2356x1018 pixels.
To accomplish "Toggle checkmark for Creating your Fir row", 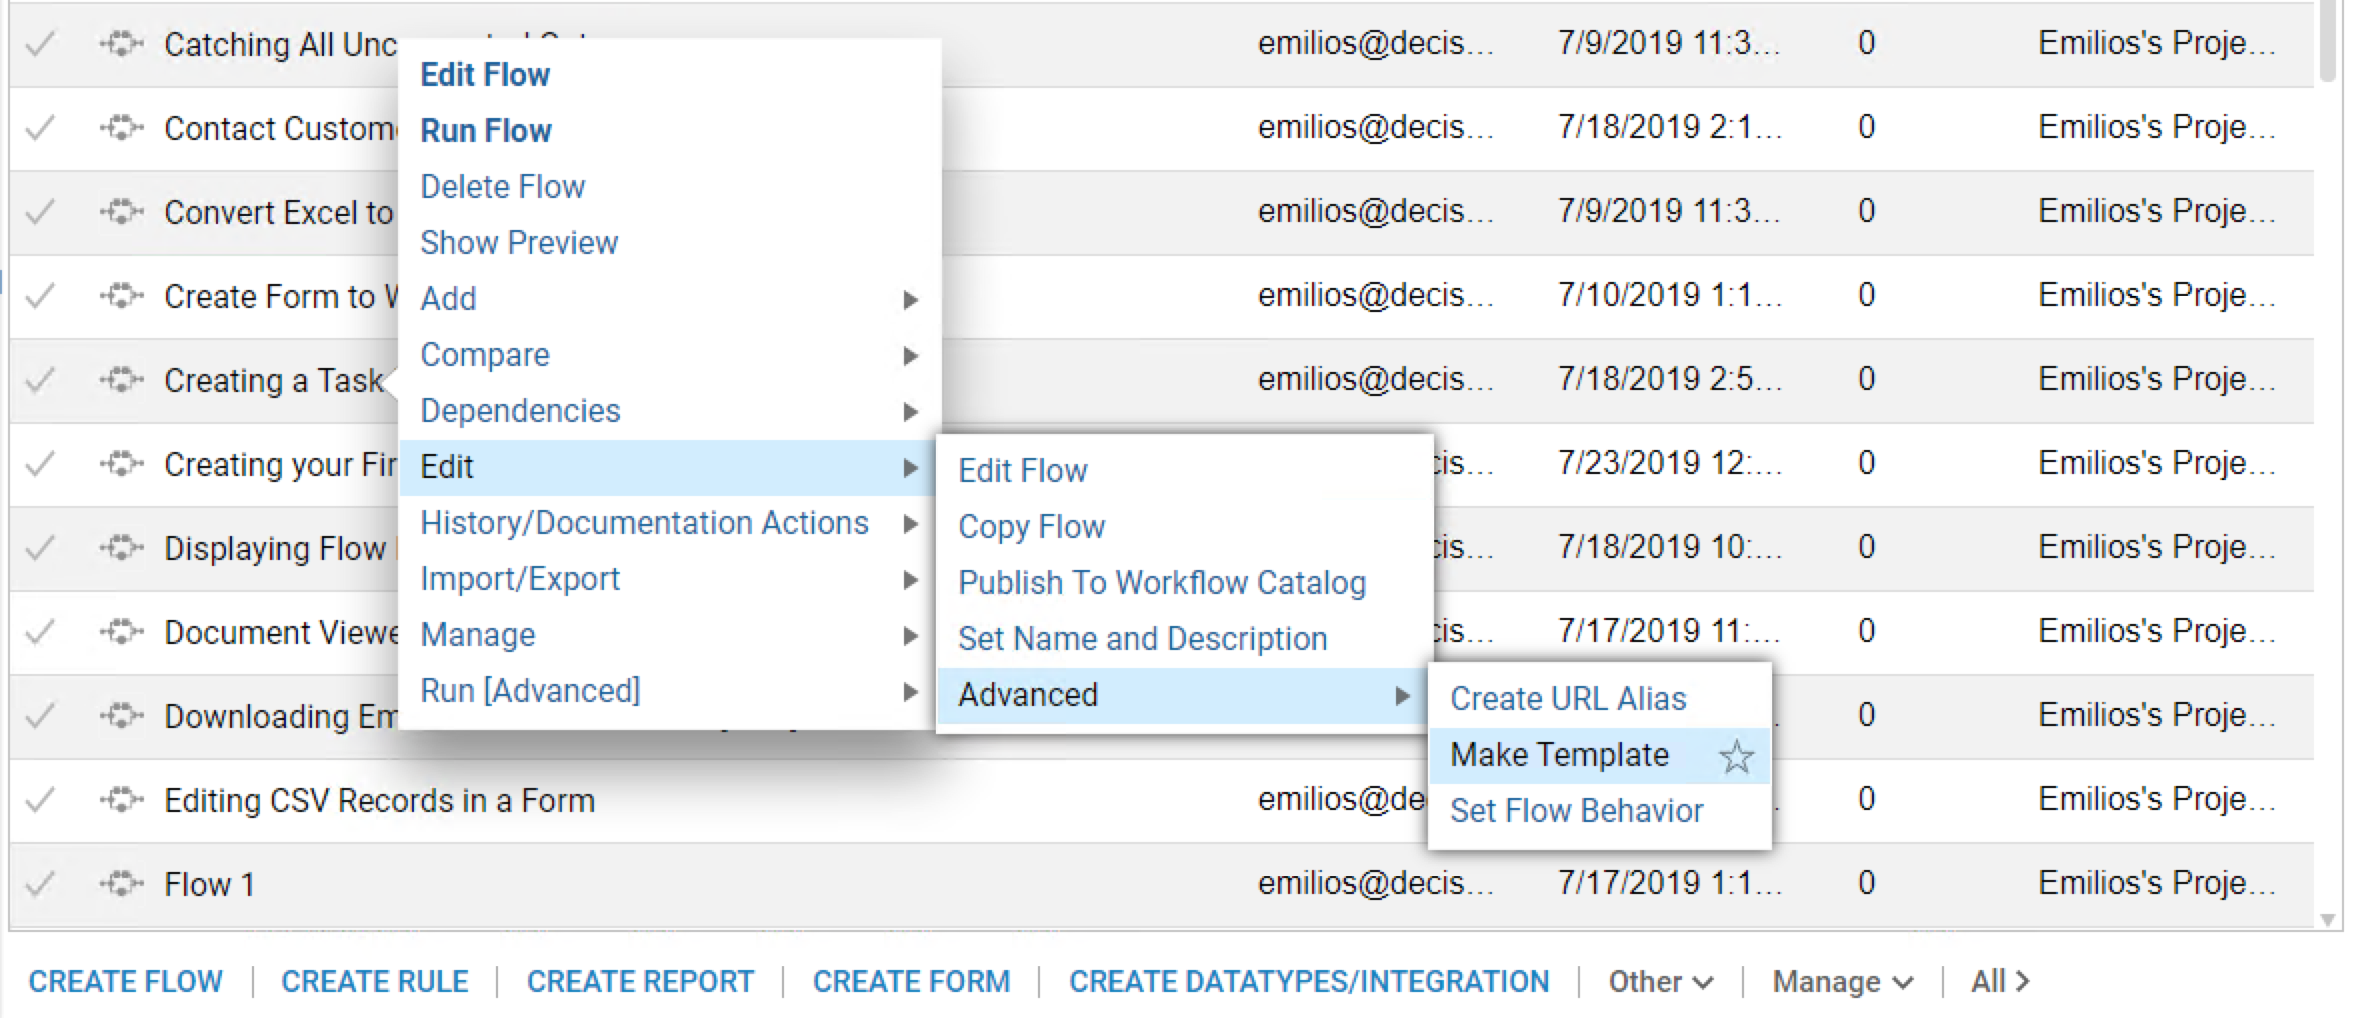I will pyautogui.click(x=40, y=464).
